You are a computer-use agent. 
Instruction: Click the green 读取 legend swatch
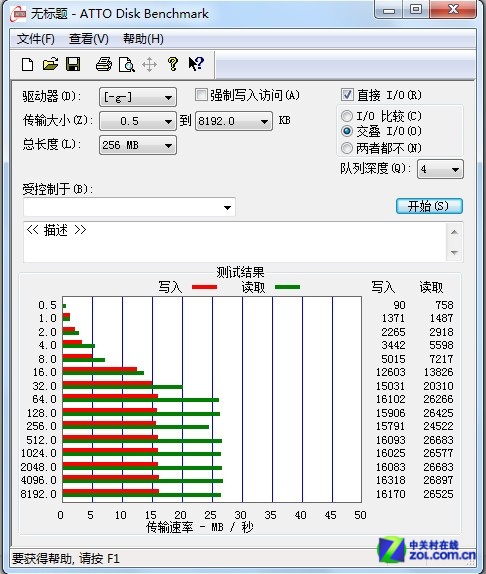tap(287, 287)
